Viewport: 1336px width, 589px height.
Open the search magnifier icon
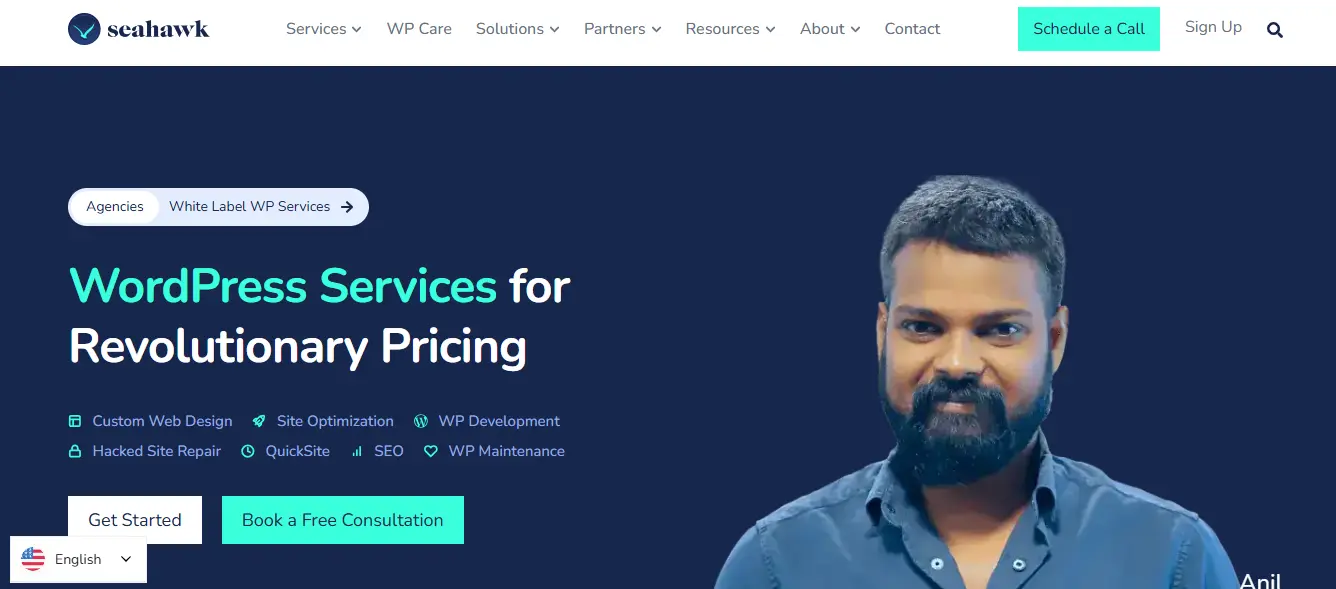1275,30
